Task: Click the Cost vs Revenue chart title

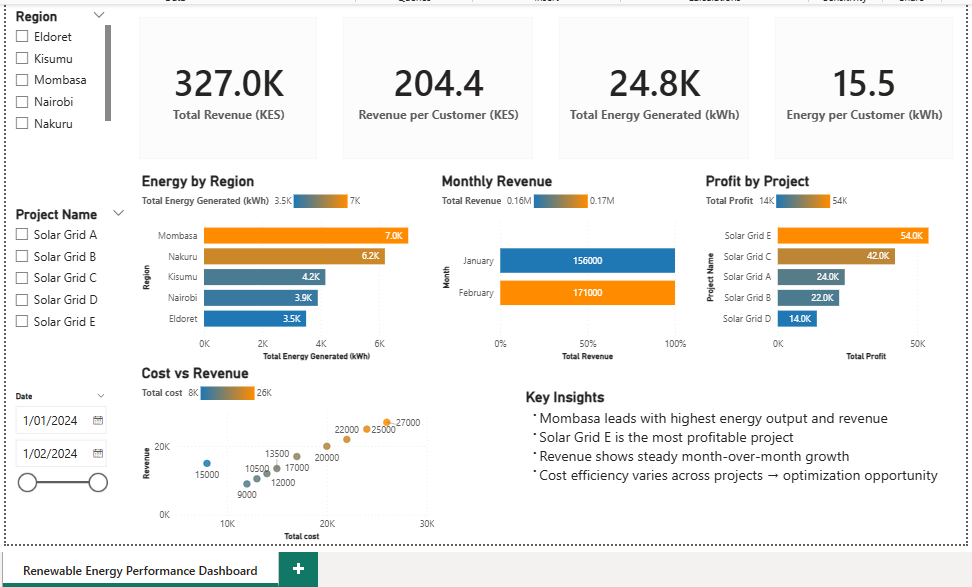Action: point(195,373)
